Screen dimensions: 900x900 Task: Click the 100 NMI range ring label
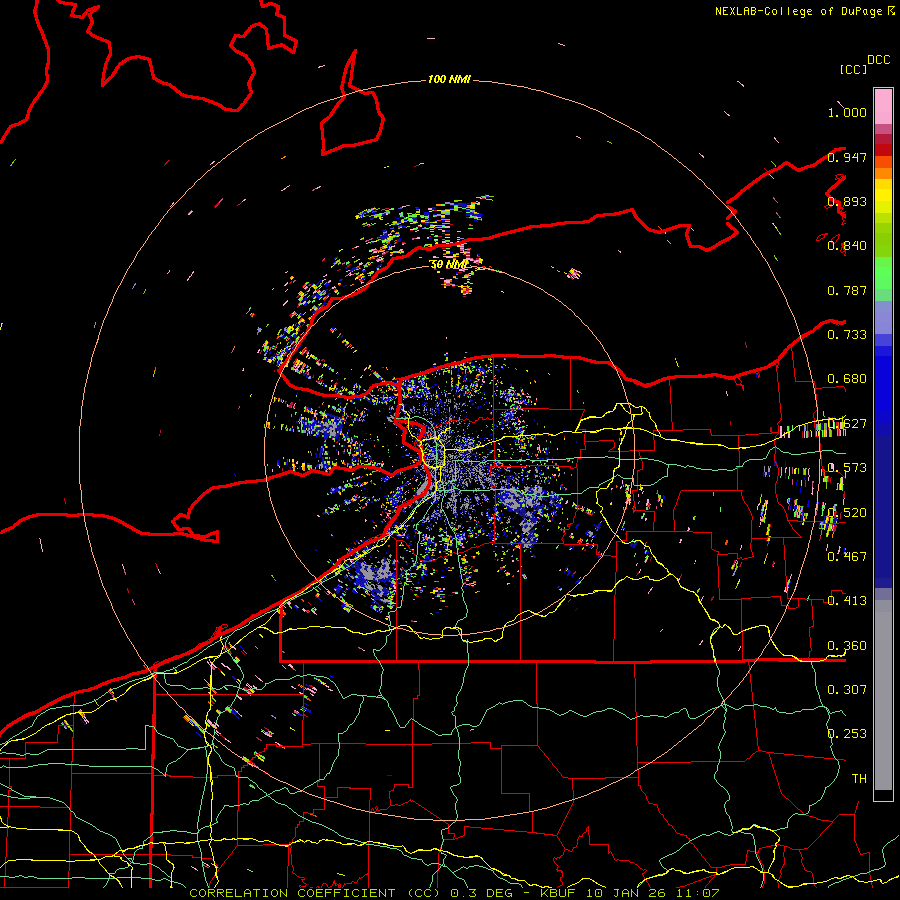[x=449, y=79]
